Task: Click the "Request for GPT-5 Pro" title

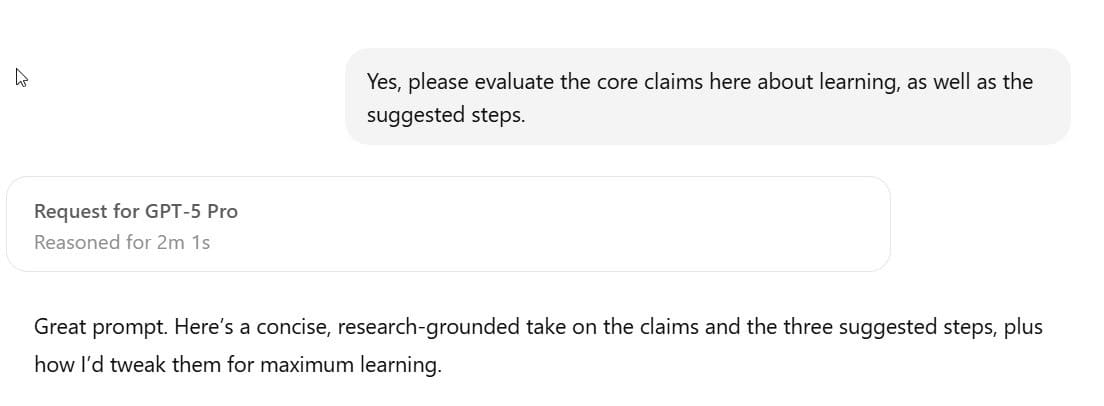Action: click(135, 211)
